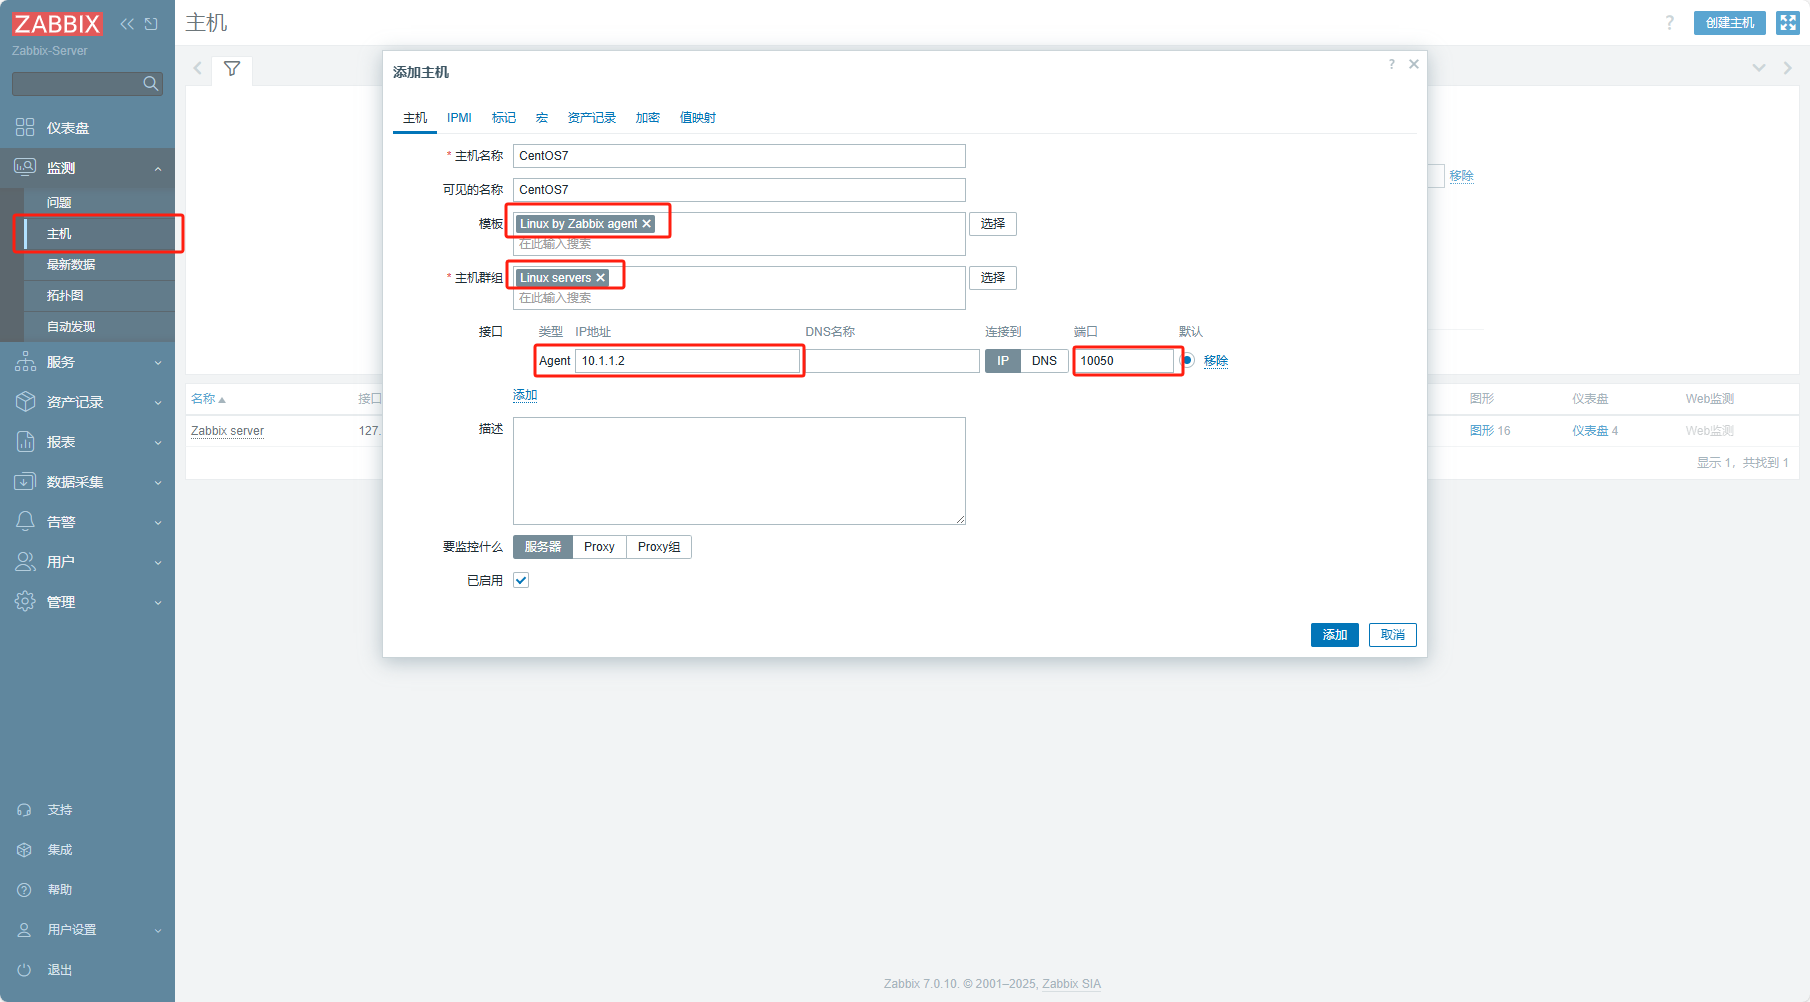The width and height of the screenshot is (1810, 1002).
Task: Select Proxy组 monitoring option
Action: 658,547
